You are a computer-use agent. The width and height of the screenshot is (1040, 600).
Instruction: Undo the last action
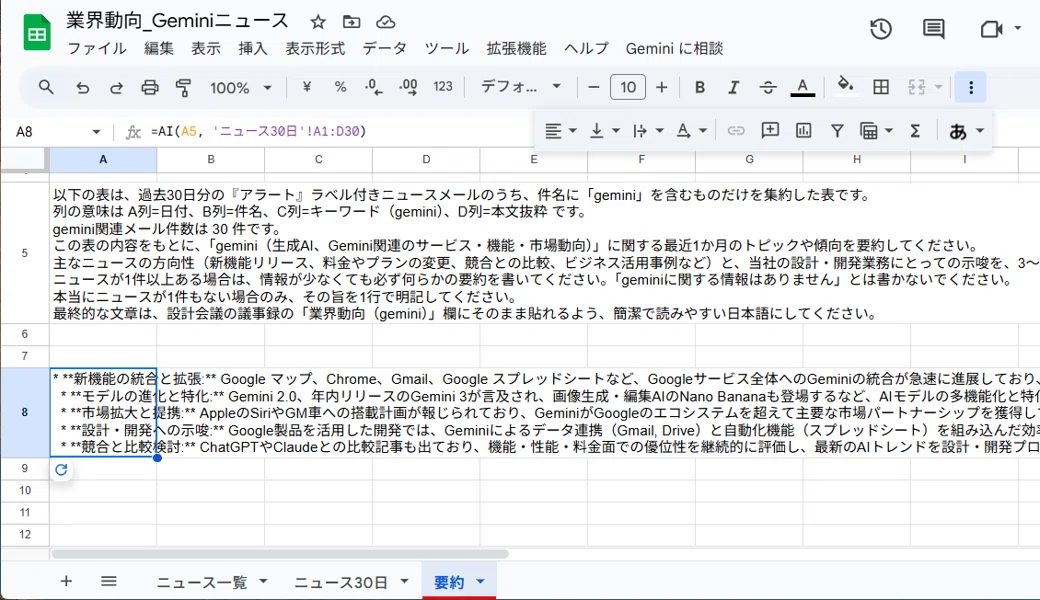click(x=82, y=87)
